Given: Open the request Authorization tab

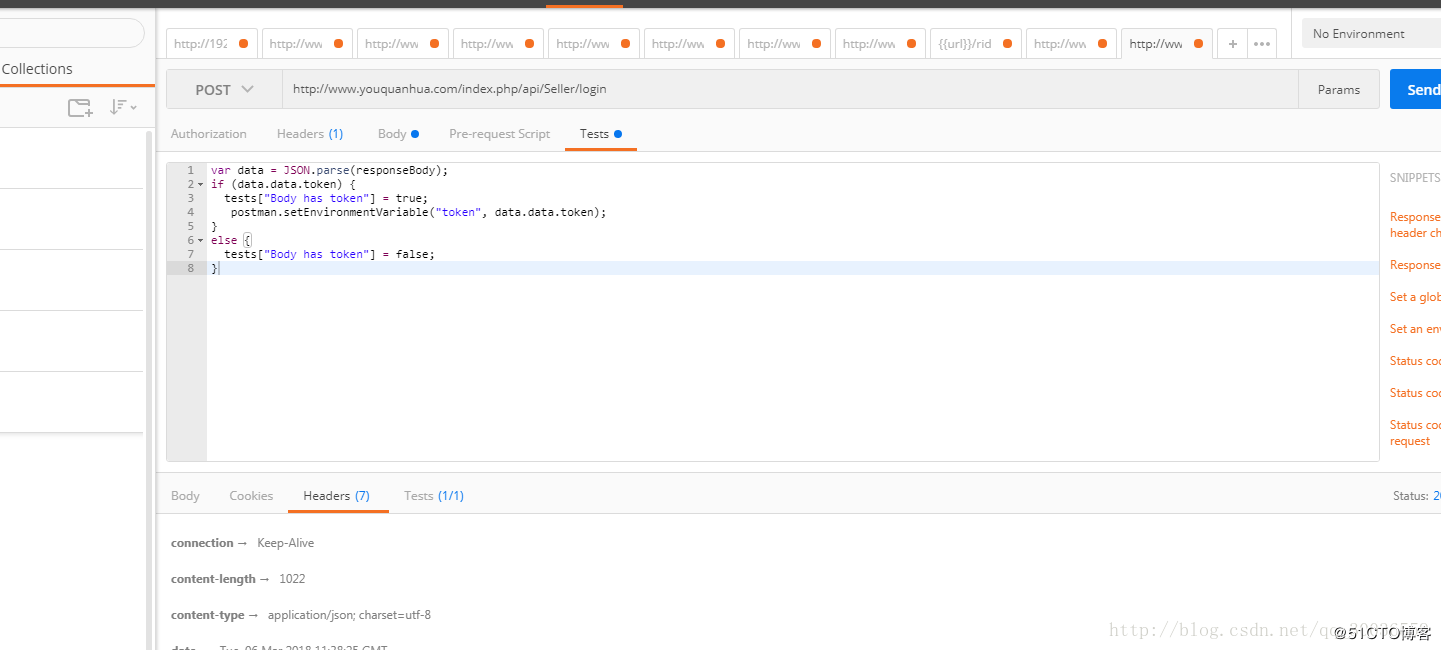Looking at the screenshot, I should [x=208, y=134].
